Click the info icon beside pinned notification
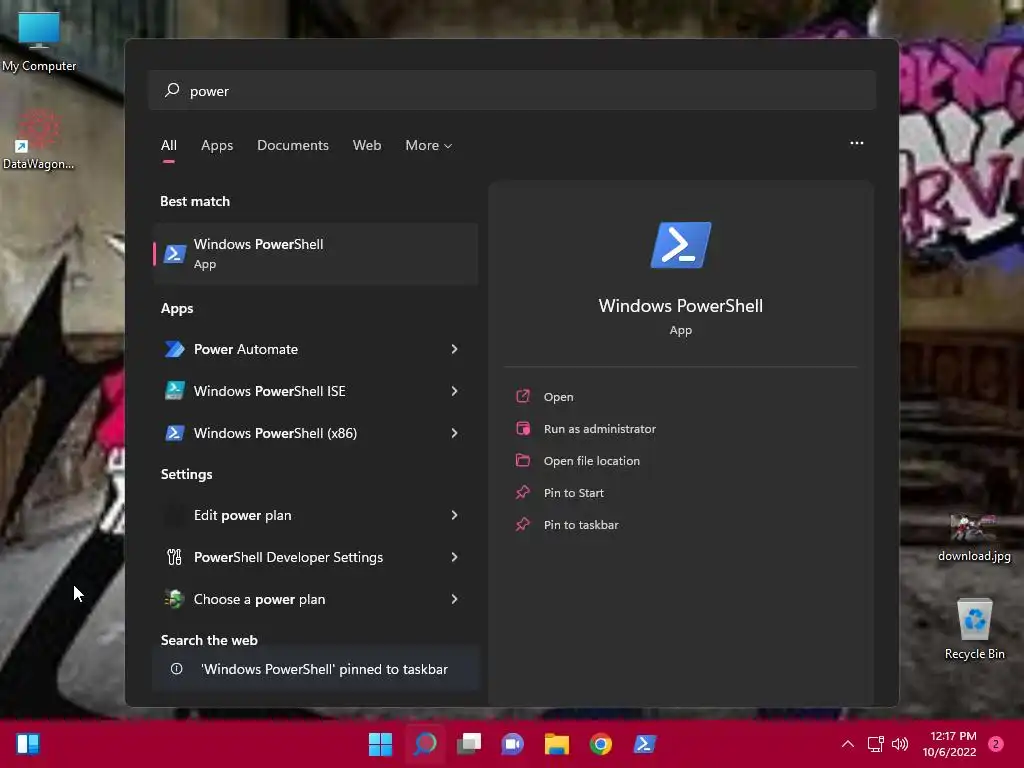 point(176,669)
